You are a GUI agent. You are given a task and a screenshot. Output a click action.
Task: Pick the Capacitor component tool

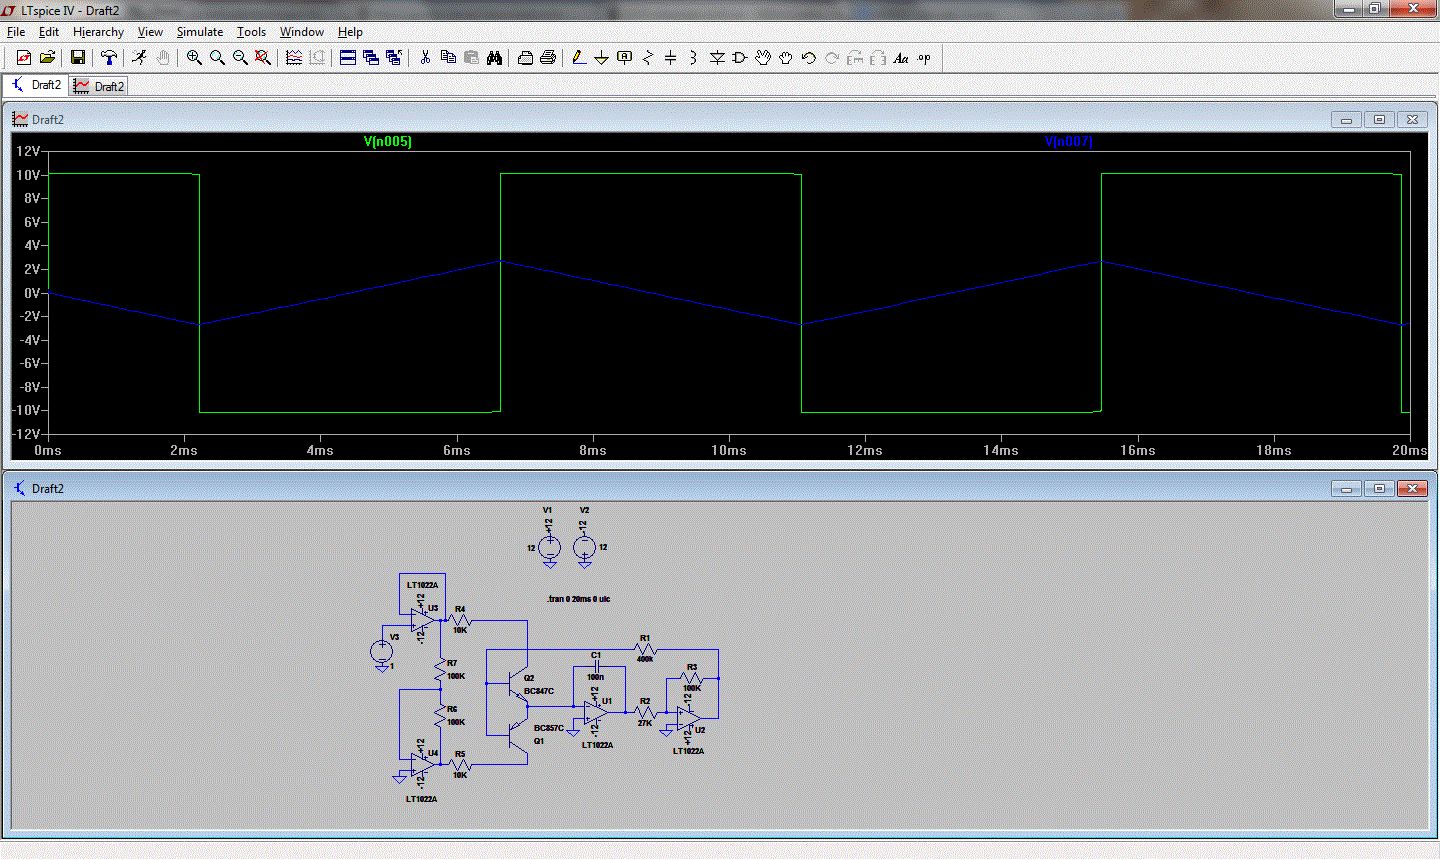[x=671, y=58]
